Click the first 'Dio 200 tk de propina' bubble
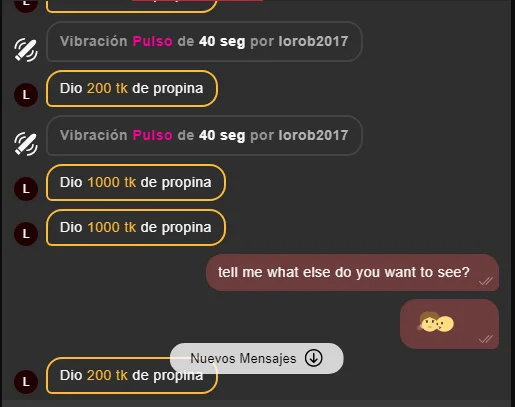 click(132, 89)
